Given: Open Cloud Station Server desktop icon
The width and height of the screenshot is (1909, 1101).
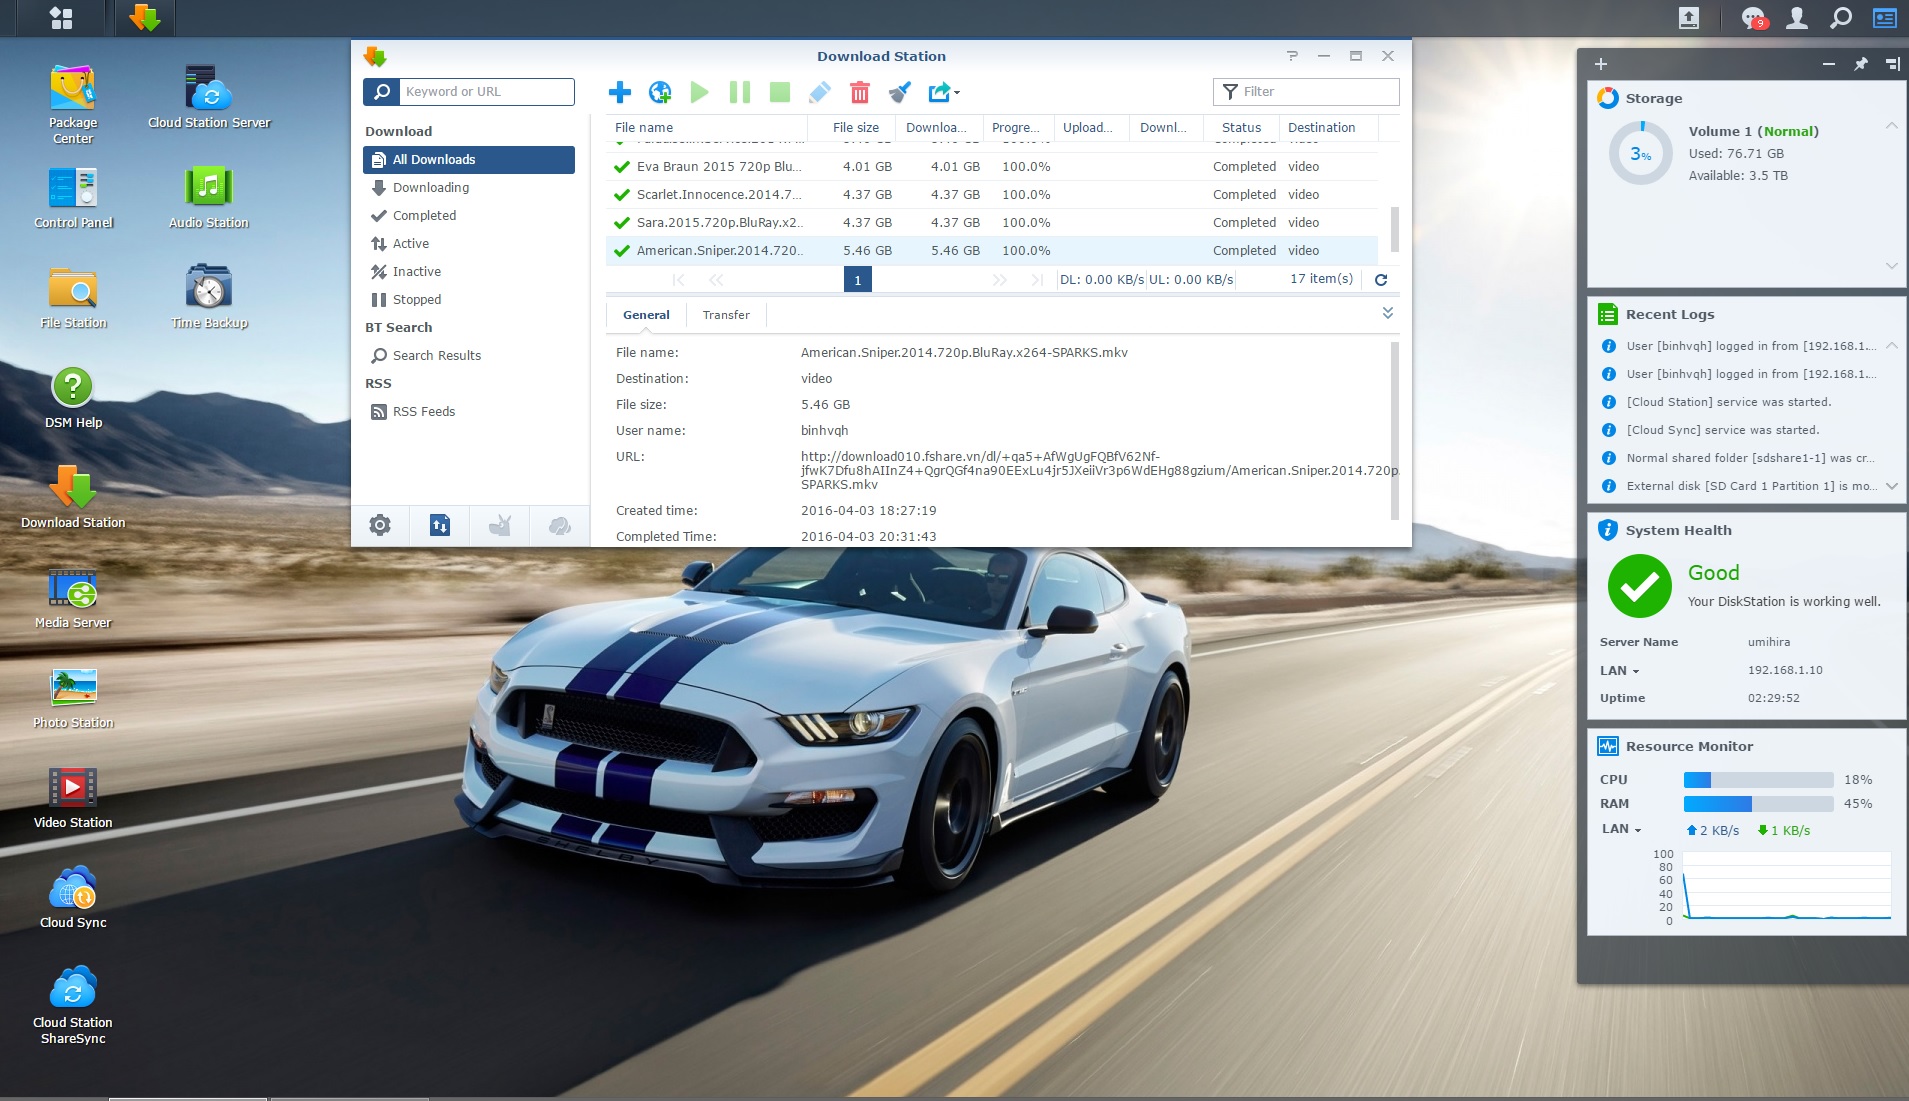Looking at the screenshot, I should coord(209,96).
